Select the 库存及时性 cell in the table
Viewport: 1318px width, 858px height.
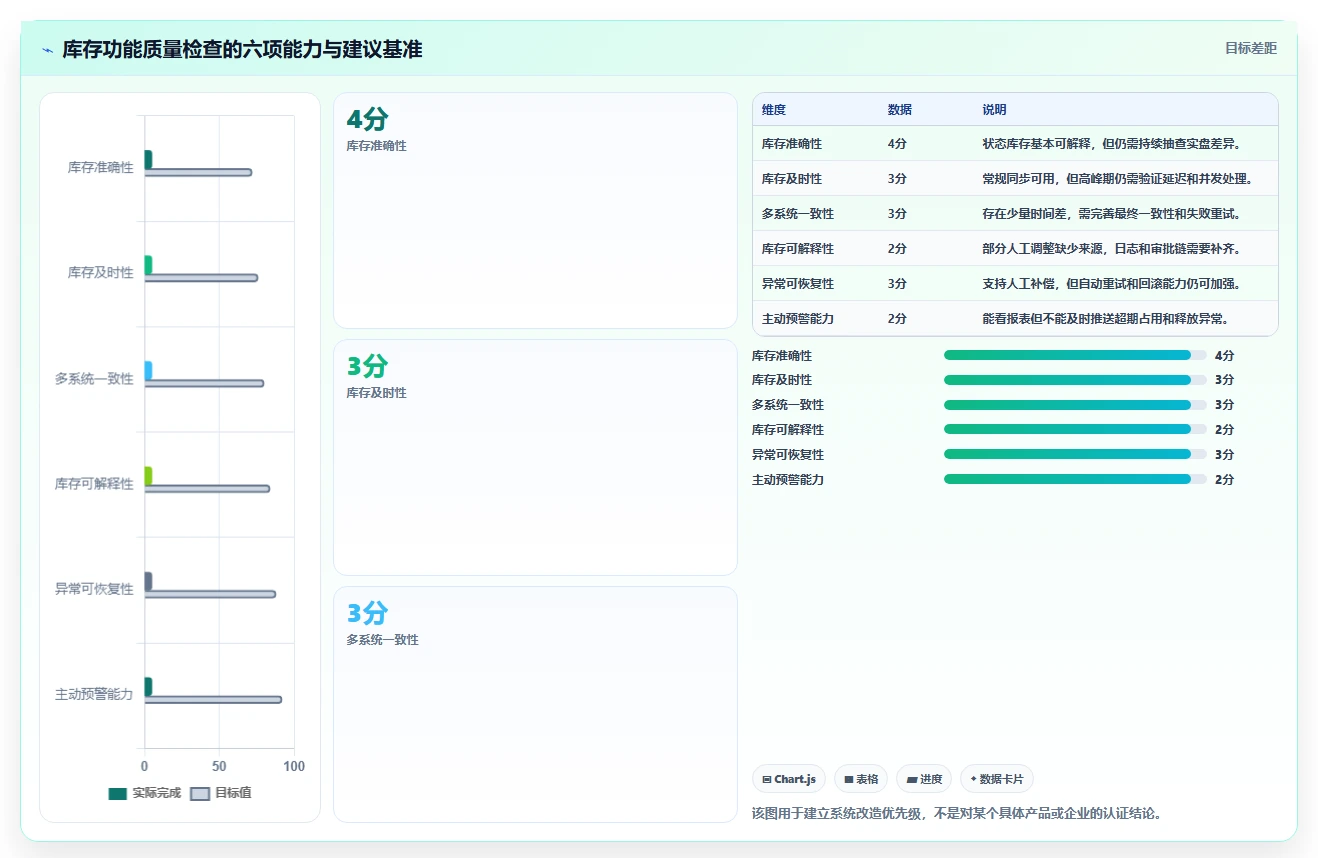(x=792, y=179)
